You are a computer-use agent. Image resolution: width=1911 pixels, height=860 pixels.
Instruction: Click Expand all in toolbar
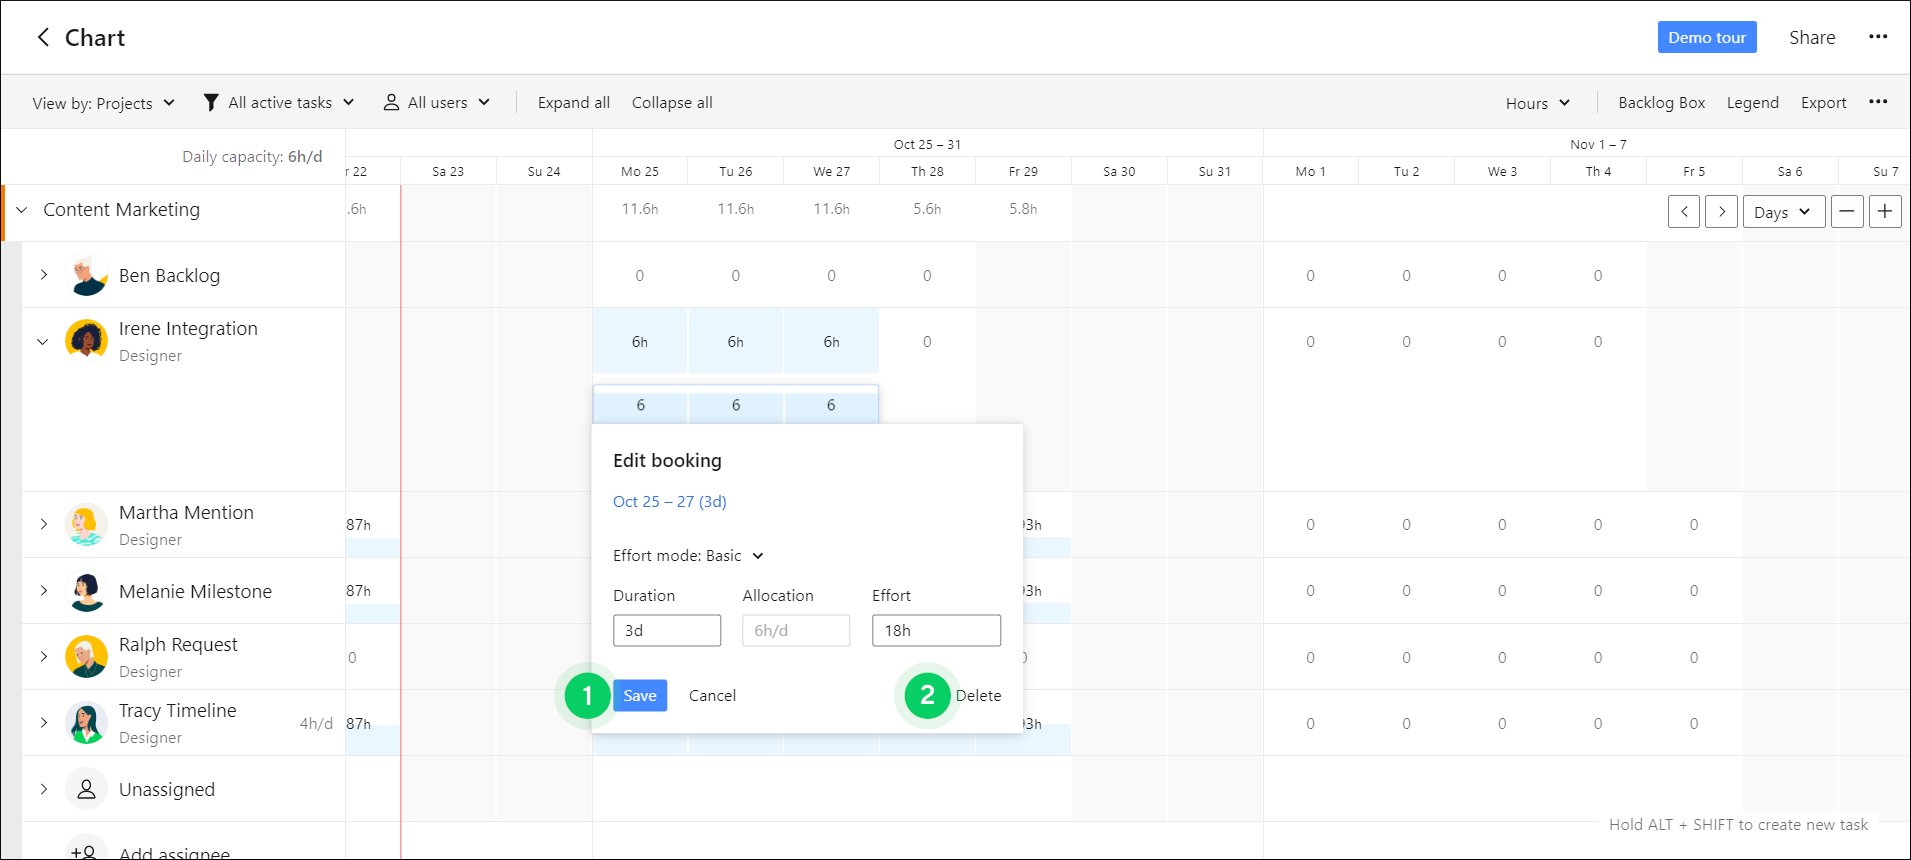tap(573, 103)
